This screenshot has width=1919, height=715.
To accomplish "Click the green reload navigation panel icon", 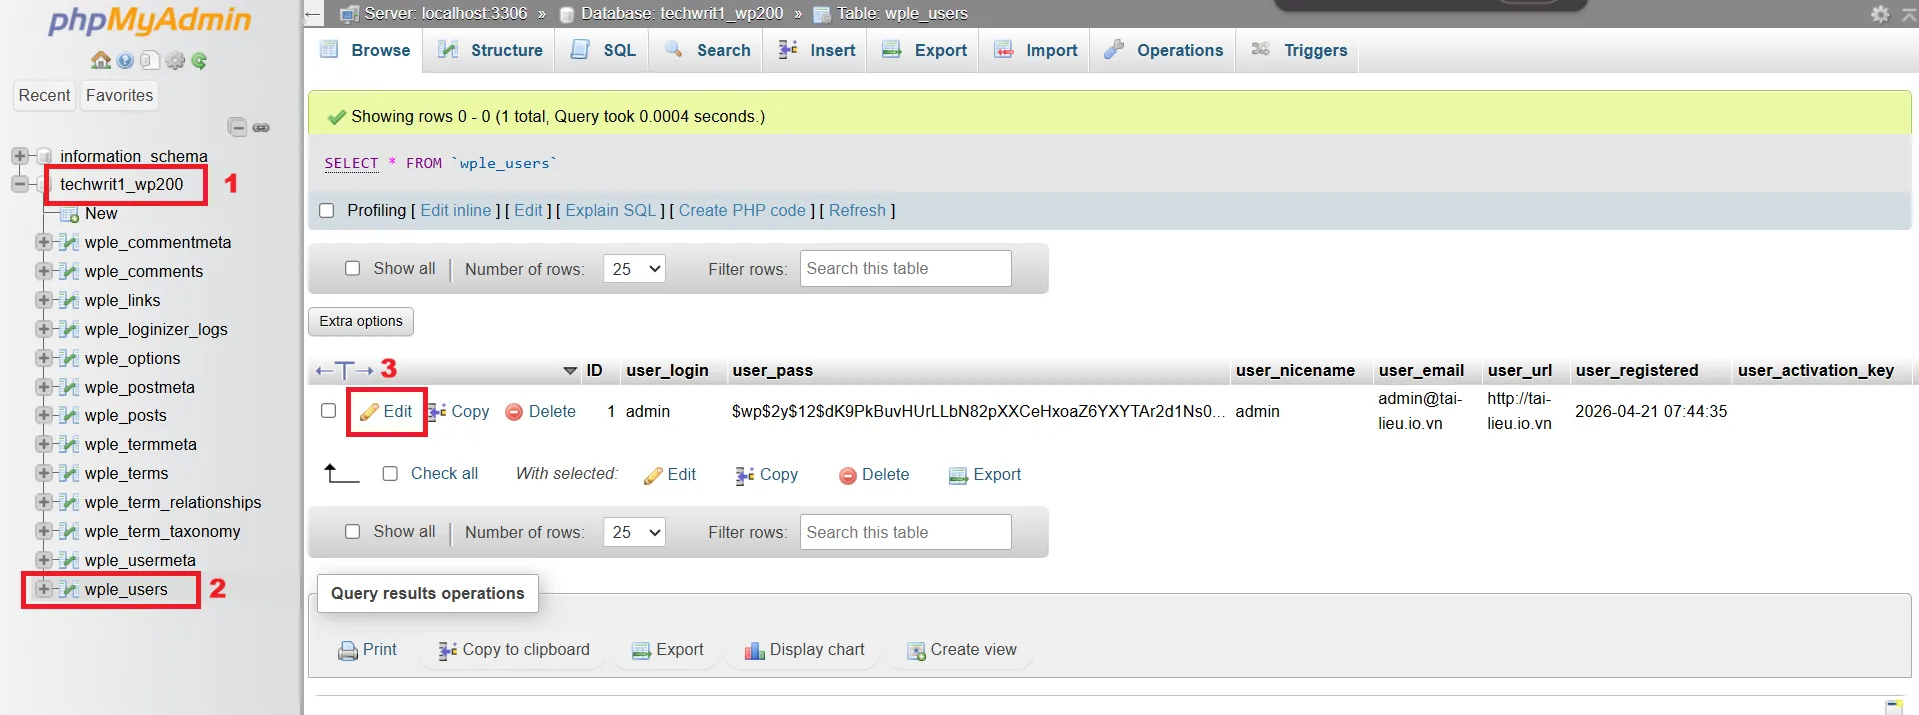I will tap(200, 61).
